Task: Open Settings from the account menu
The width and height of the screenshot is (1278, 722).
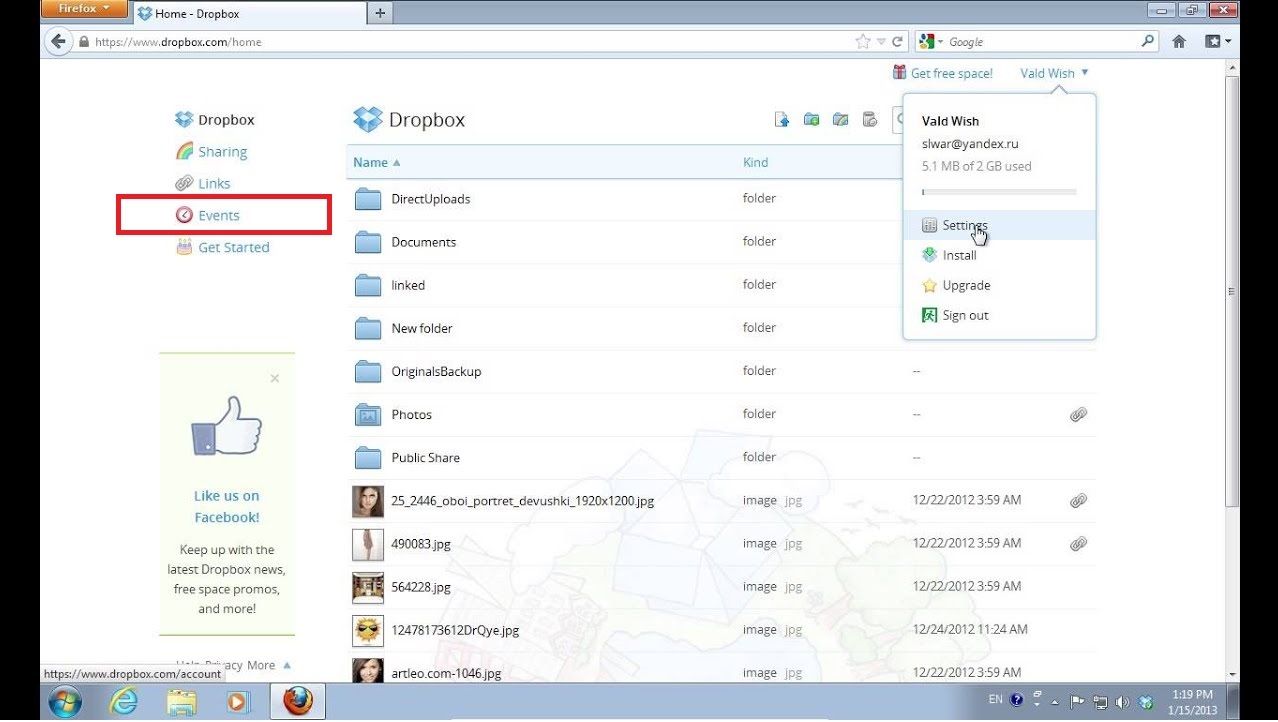Action: pyautogui.click(x=999, y=226)
